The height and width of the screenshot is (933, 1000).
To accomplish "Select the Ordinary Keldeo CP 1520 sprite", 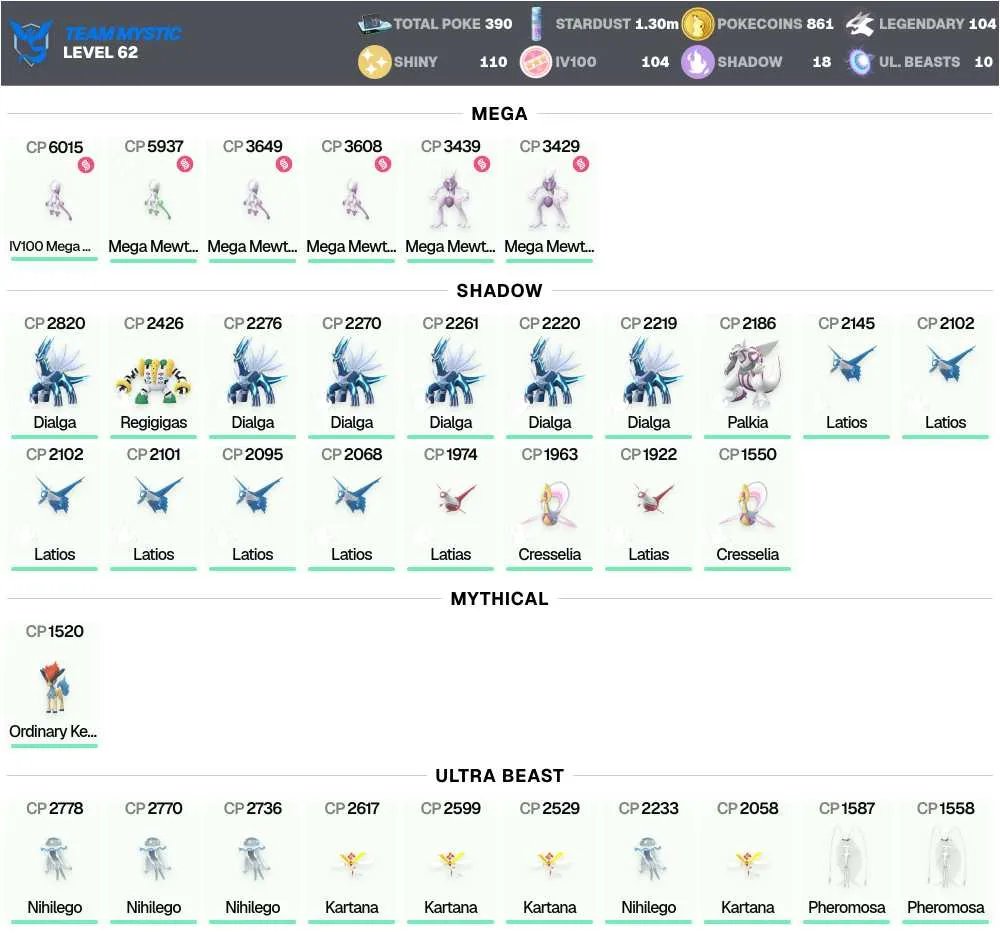I will (x=54, y=686).
